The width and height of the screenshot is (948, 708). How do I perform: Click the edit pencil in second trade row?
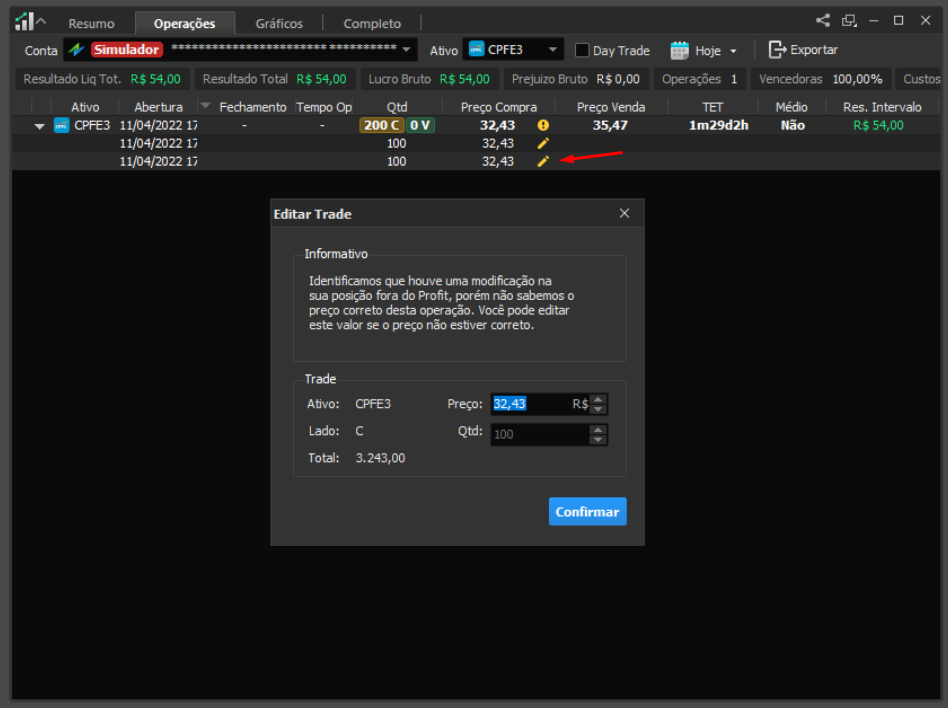pos(543,161)
